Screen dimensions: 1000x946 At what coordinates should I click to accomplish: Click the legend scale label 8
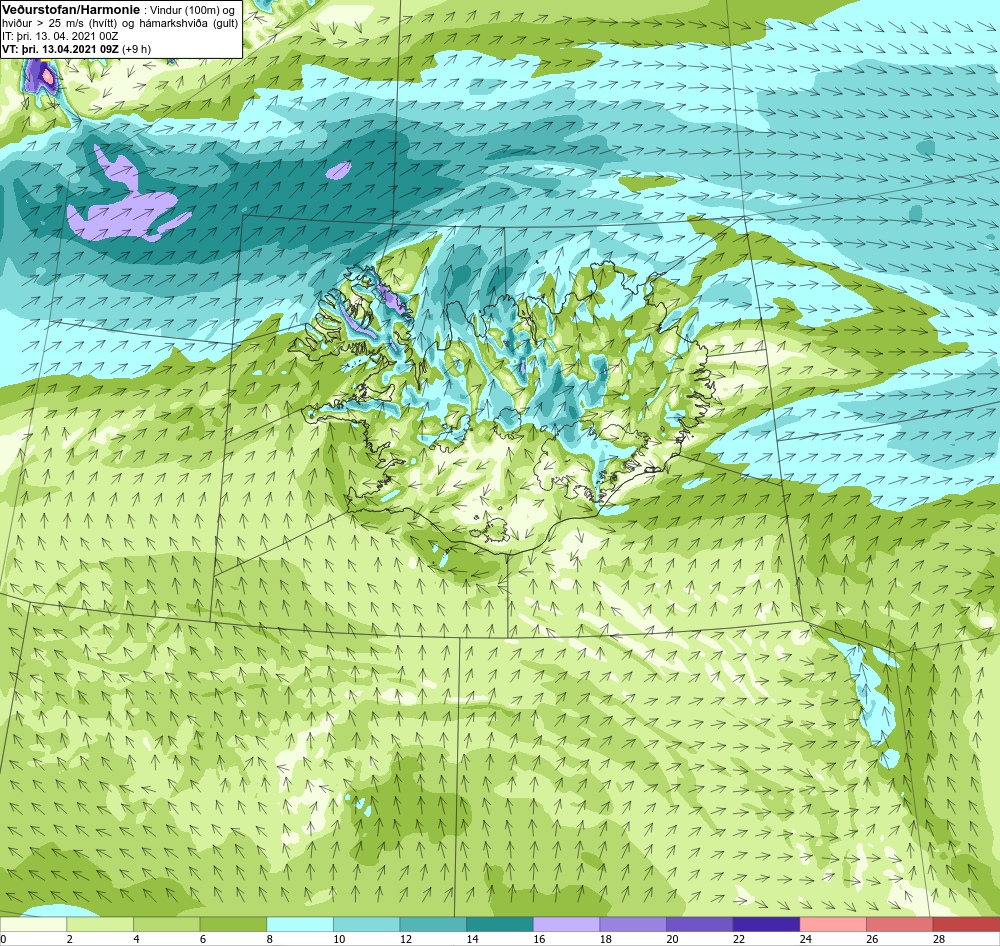pyautogui.click(x=270, y=939)
